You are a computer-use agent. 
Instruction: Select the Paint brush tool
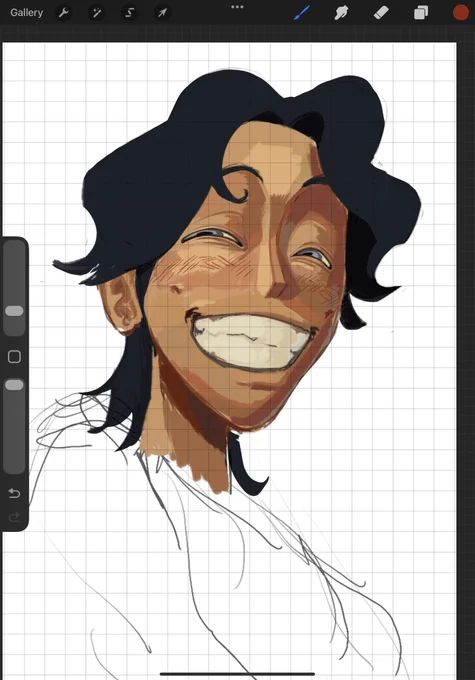pos(302,13)
